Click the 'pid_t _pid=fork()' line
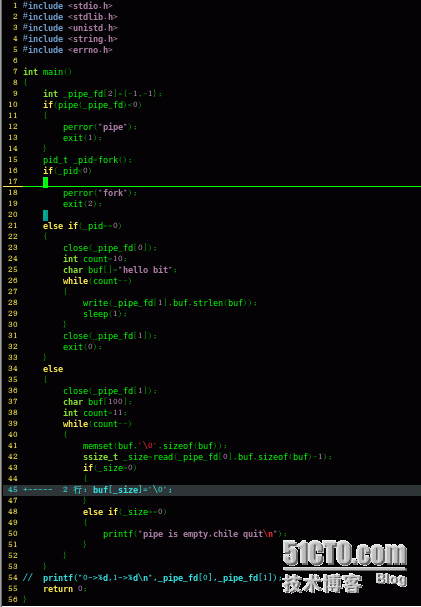 pyautogui.click(x=87, y=160)
